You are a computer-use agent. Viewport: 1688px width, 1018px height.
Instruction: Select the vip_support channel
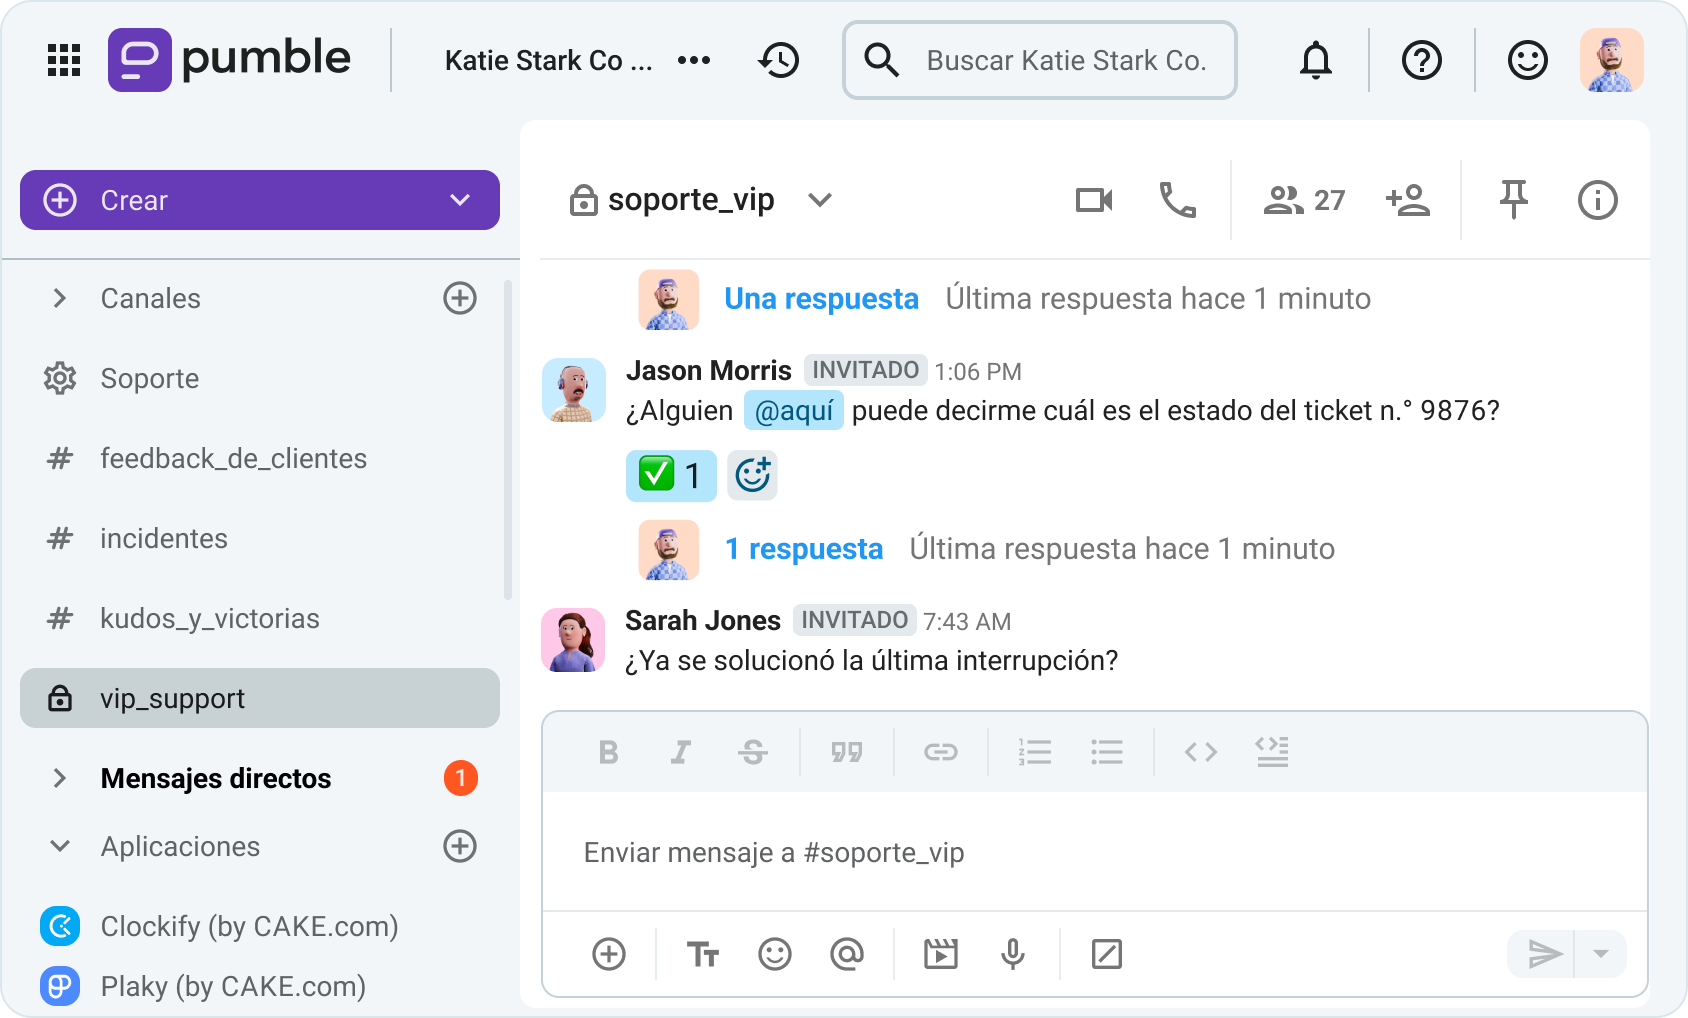coord(170,698)
